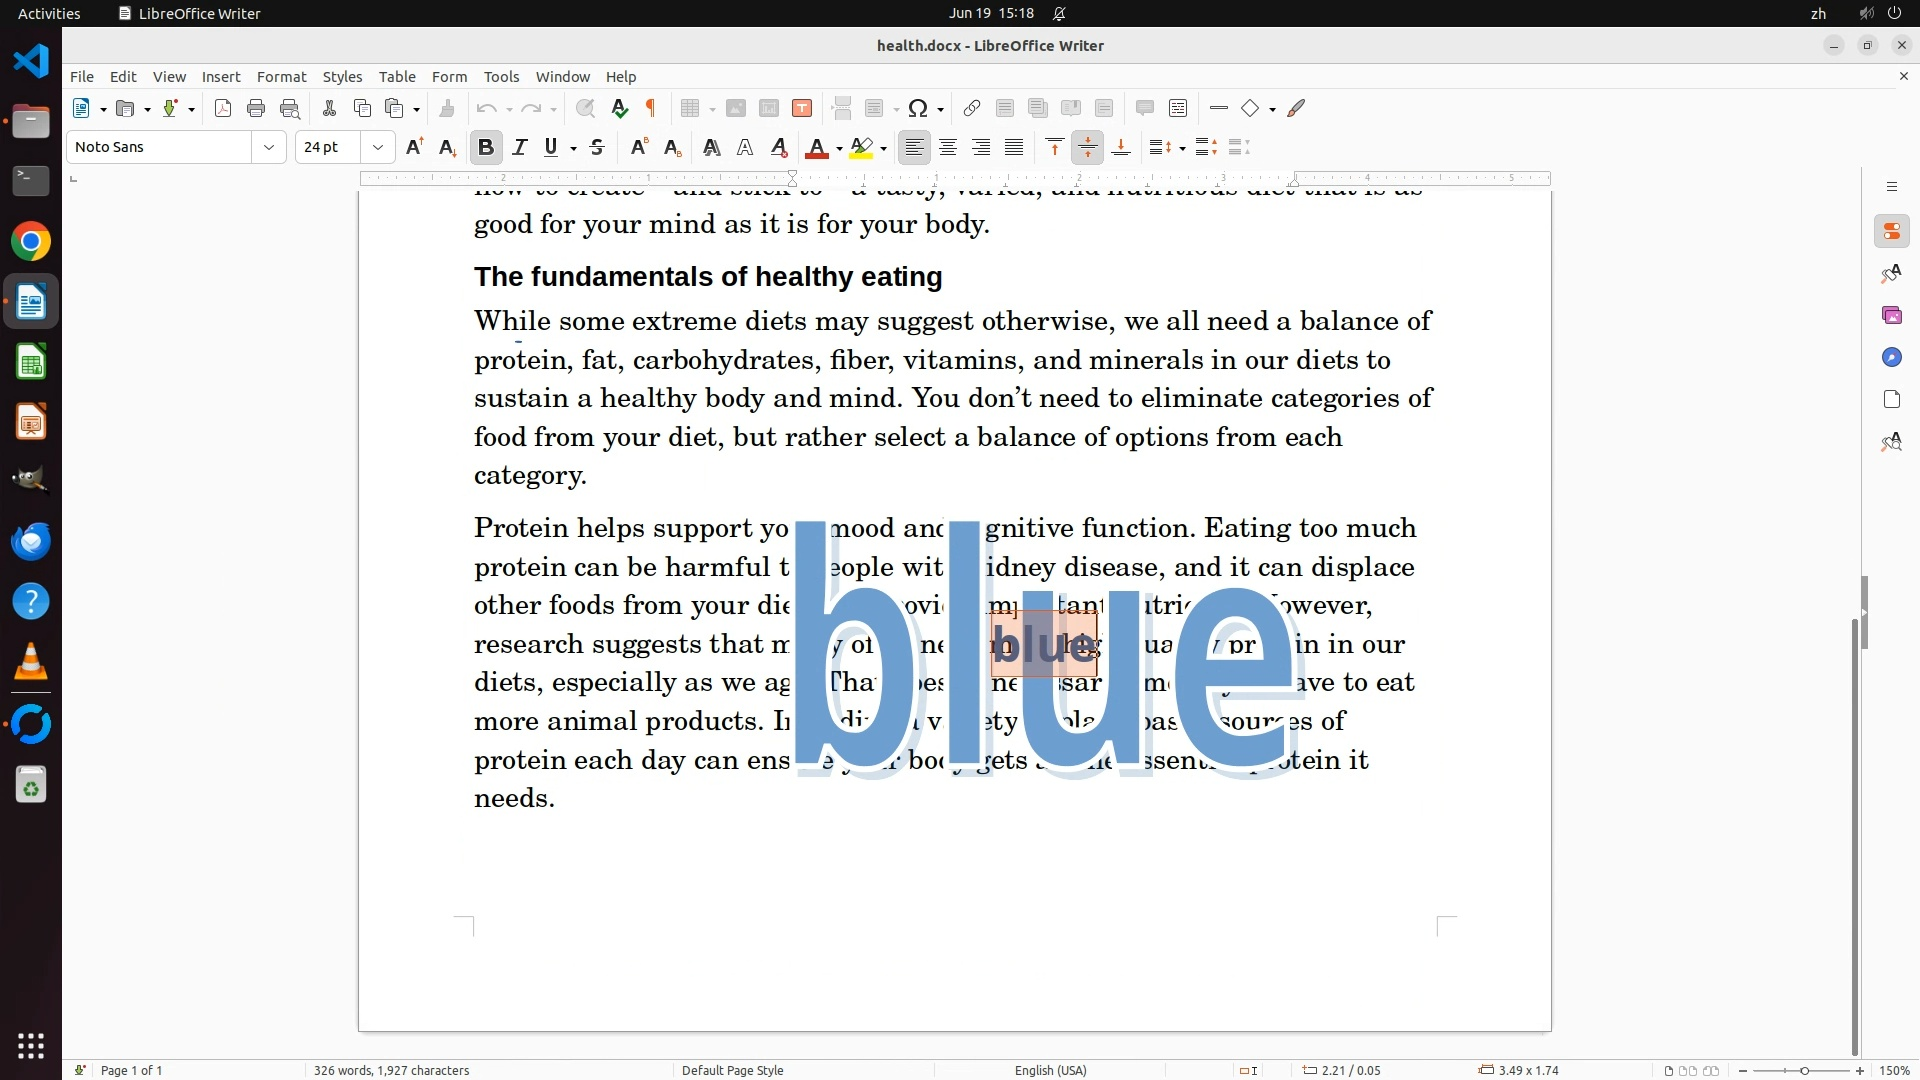Click the Insert Hyperlink icon
1920x1080 pixels.
point(971,108)
